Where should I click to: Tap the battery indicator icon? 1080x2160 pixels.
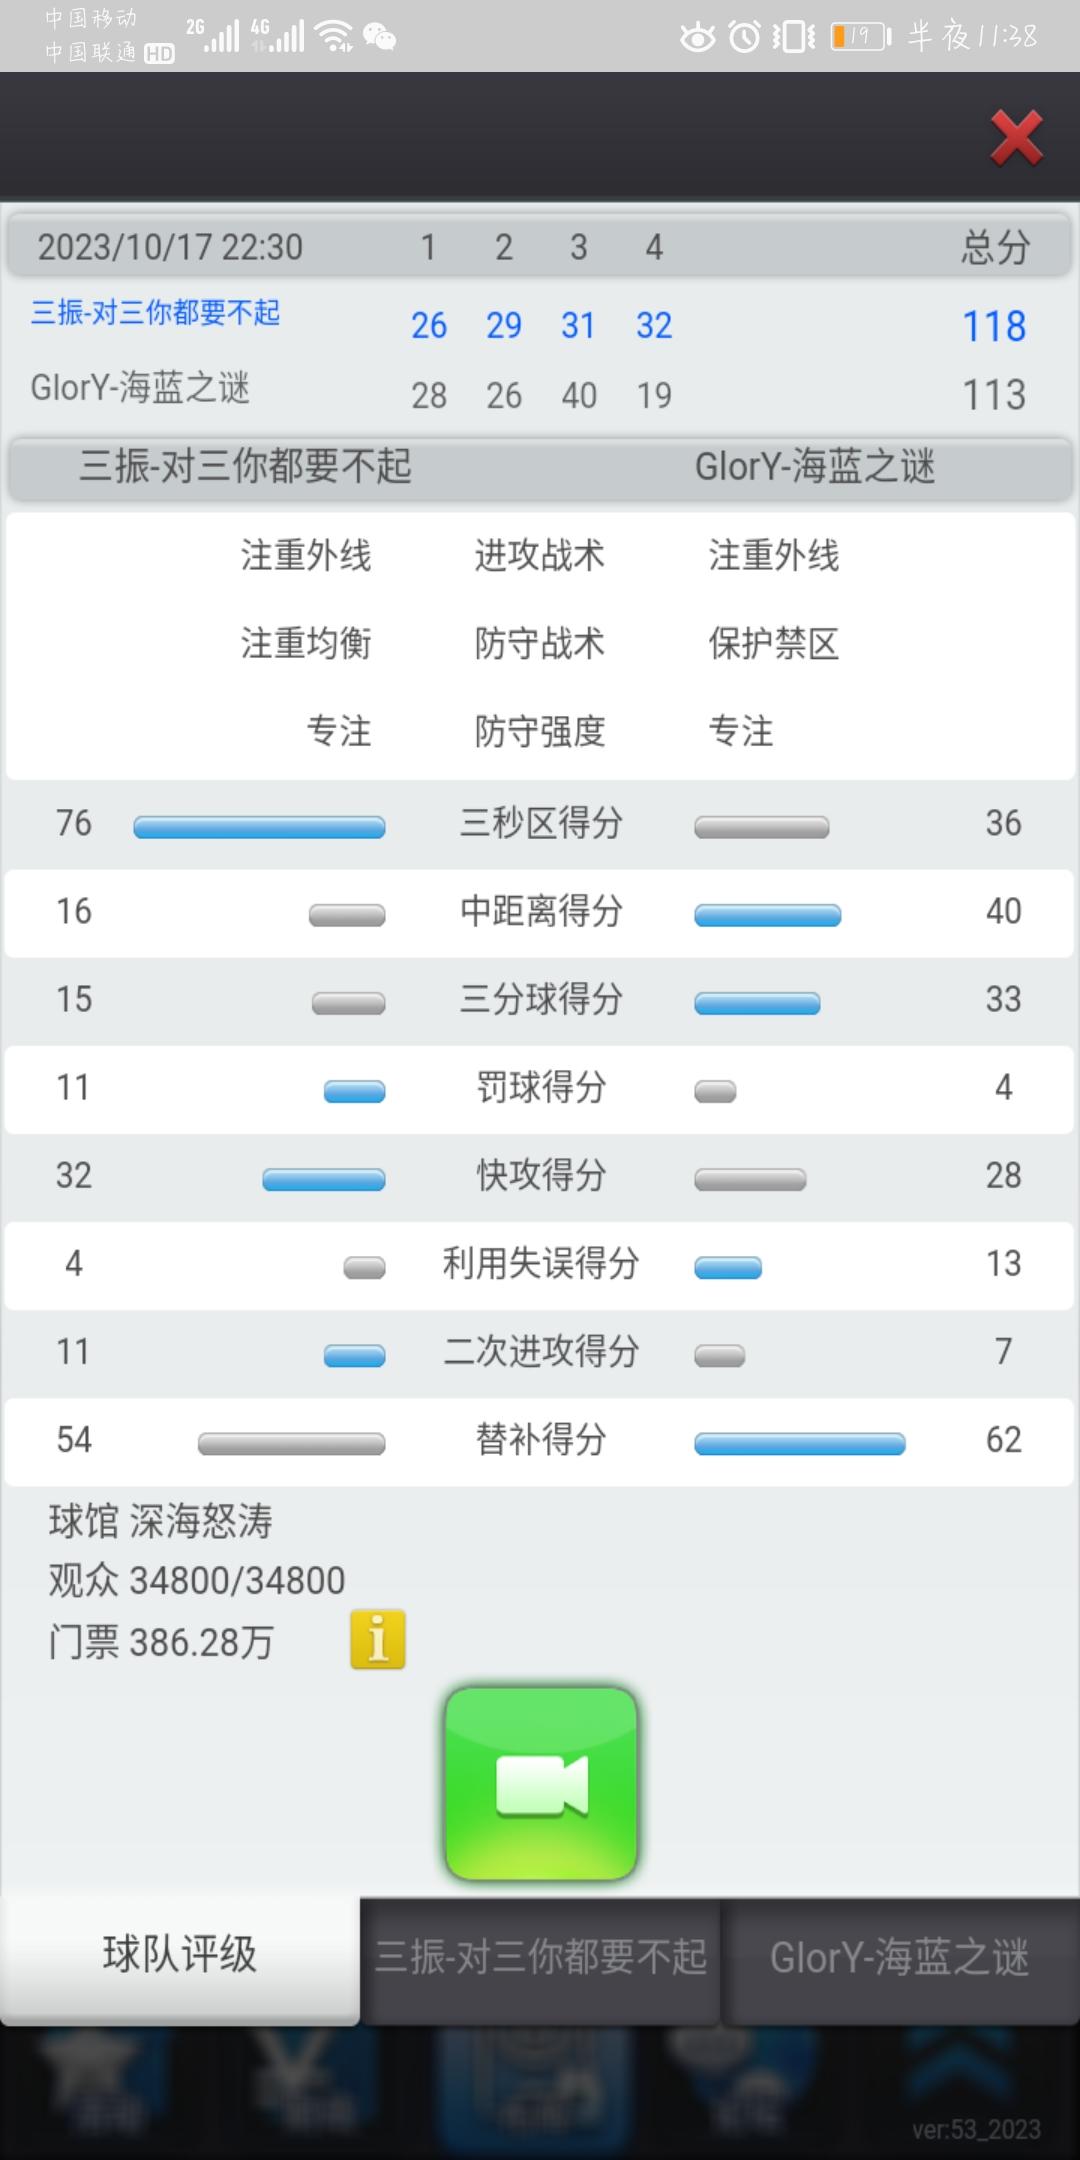coord(860,37)
